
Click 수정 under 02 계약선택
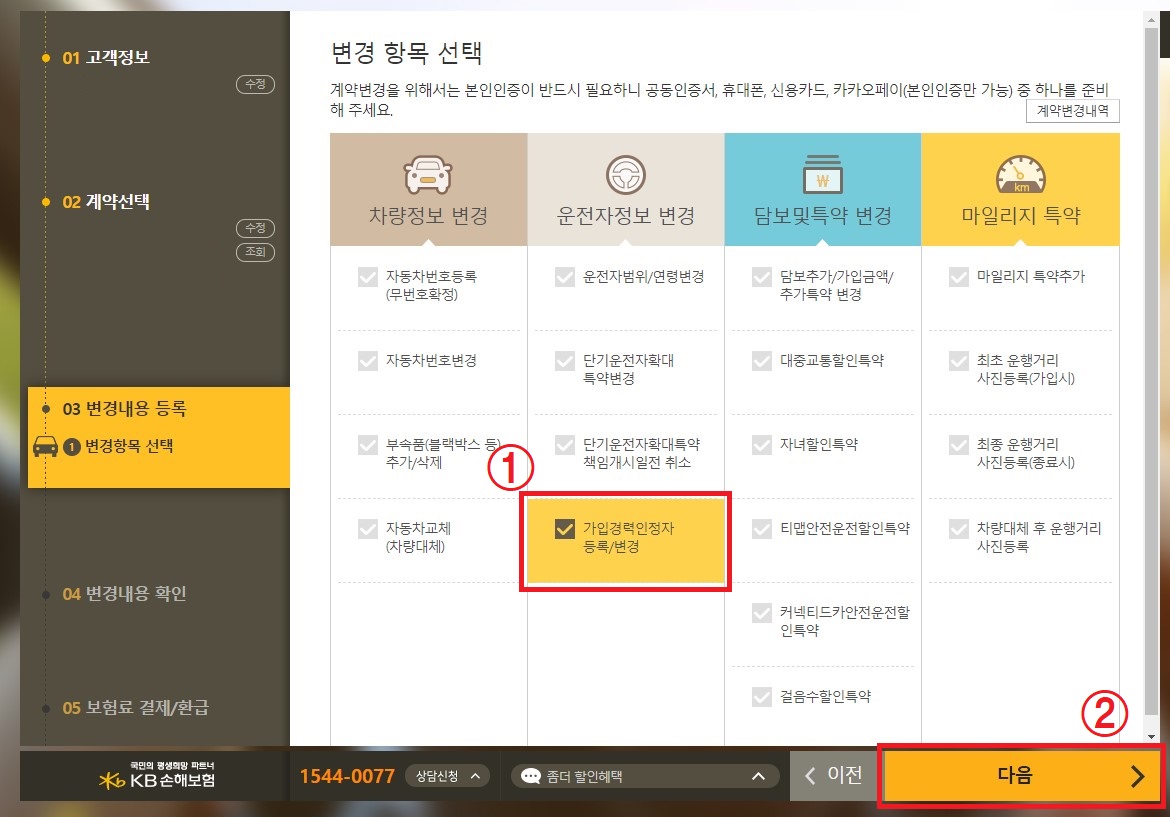(x=255, y=228)
